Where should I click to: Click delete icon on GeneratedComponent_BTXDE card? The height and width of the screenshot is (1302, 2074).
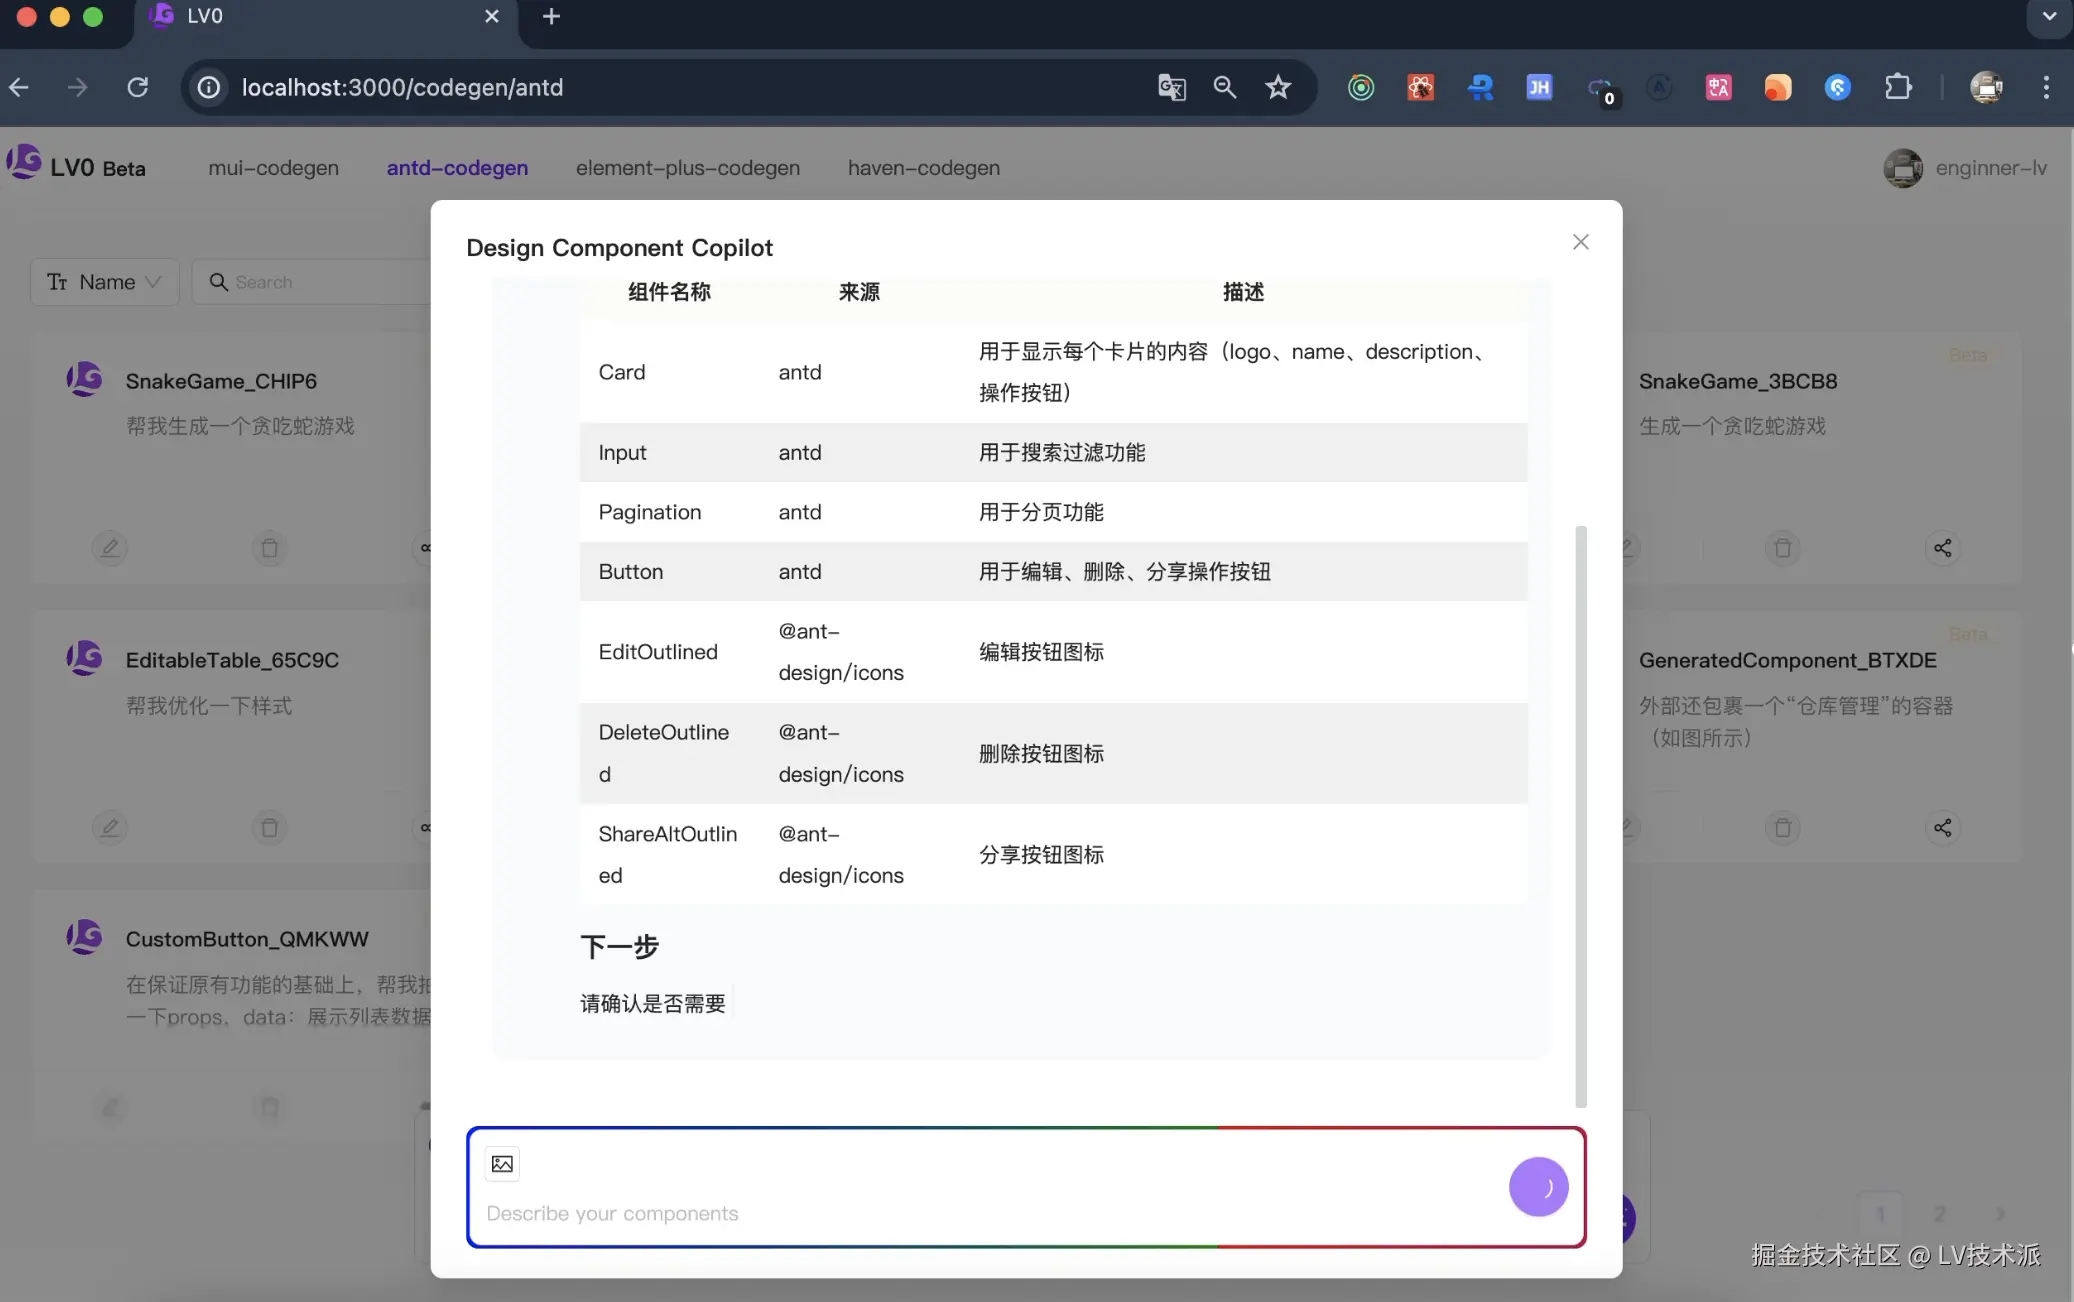tap(1782, 827)
